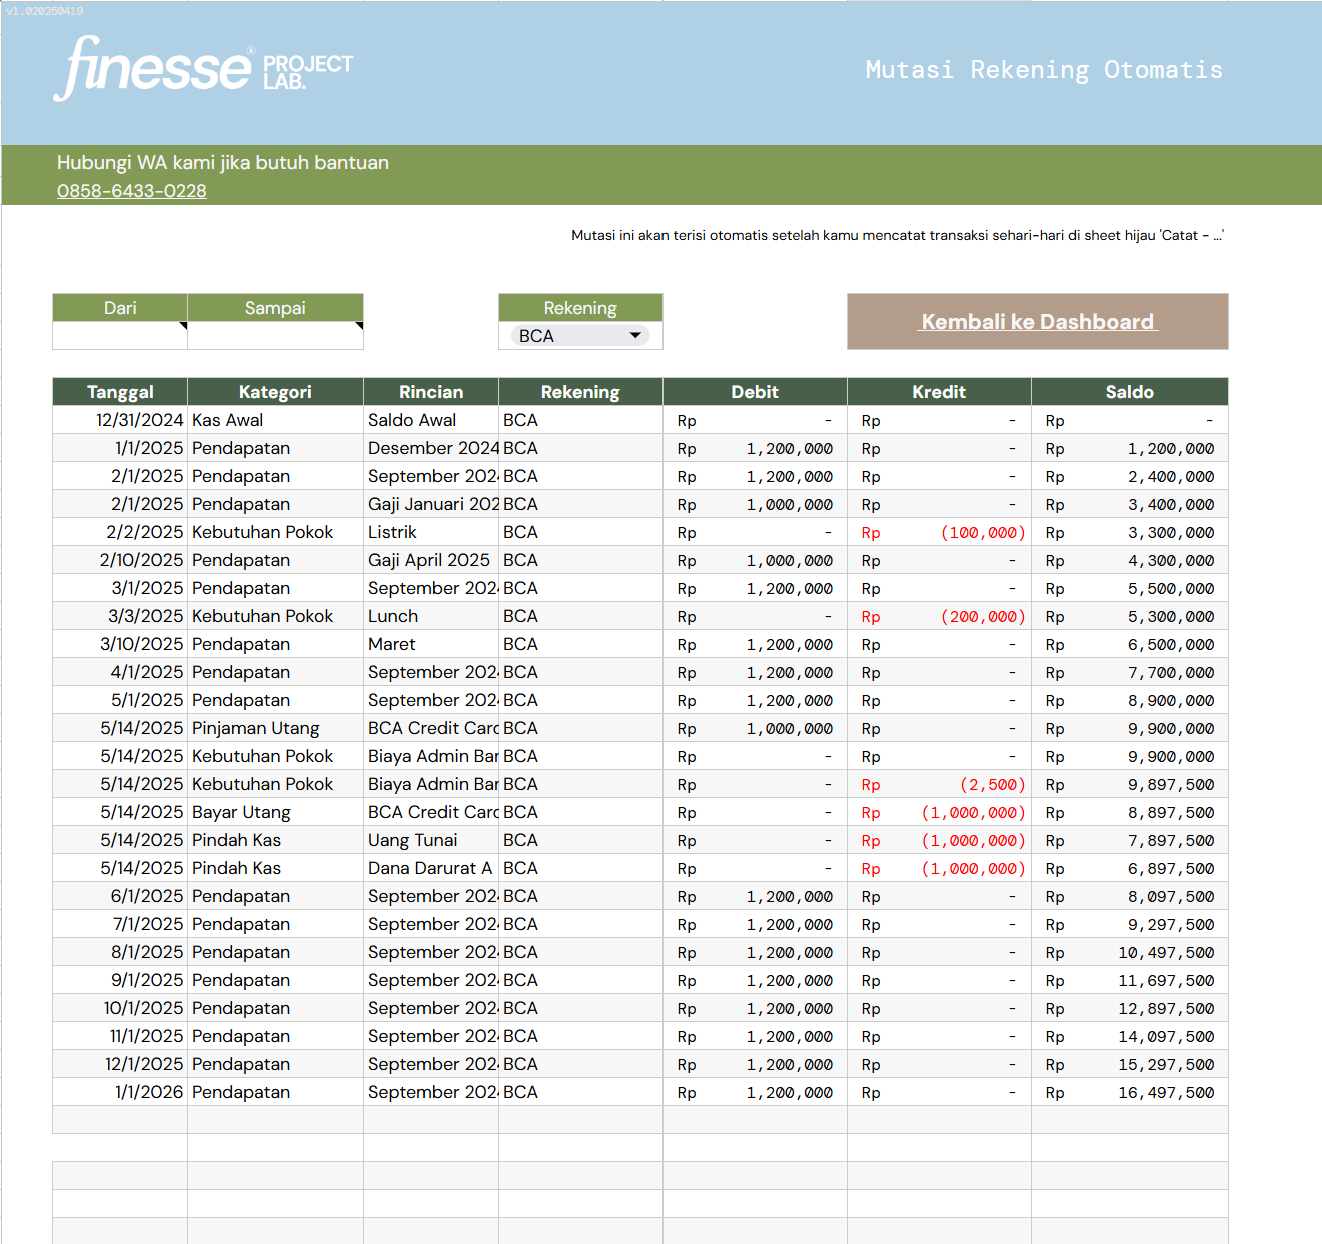The width and height of the screenshot is (1322, 1244).
Task: Click the Kategori column header
Action: (275, 392)
